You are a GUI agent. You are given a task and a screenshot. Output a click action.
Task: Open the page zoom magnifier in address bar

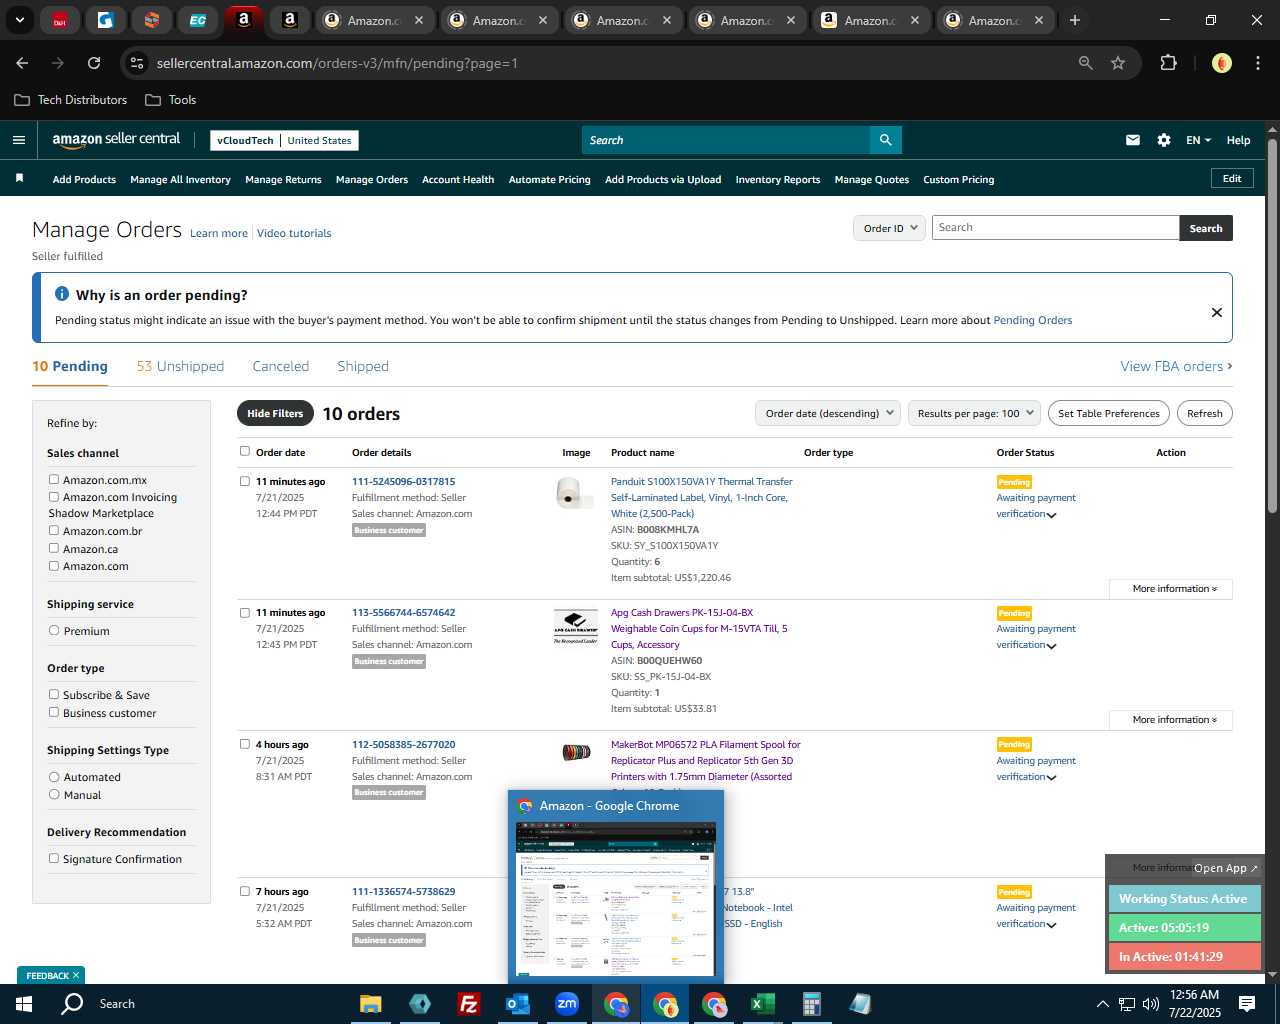tap(1086, 63)
